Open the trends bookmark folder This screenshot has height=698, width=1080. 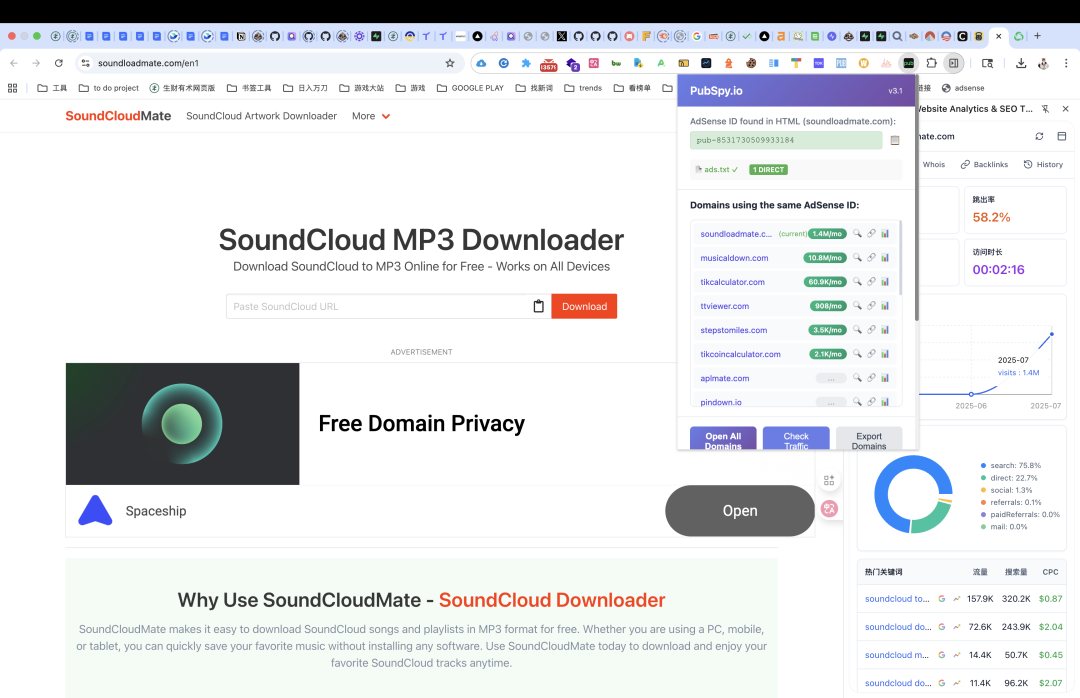point(583,88)
